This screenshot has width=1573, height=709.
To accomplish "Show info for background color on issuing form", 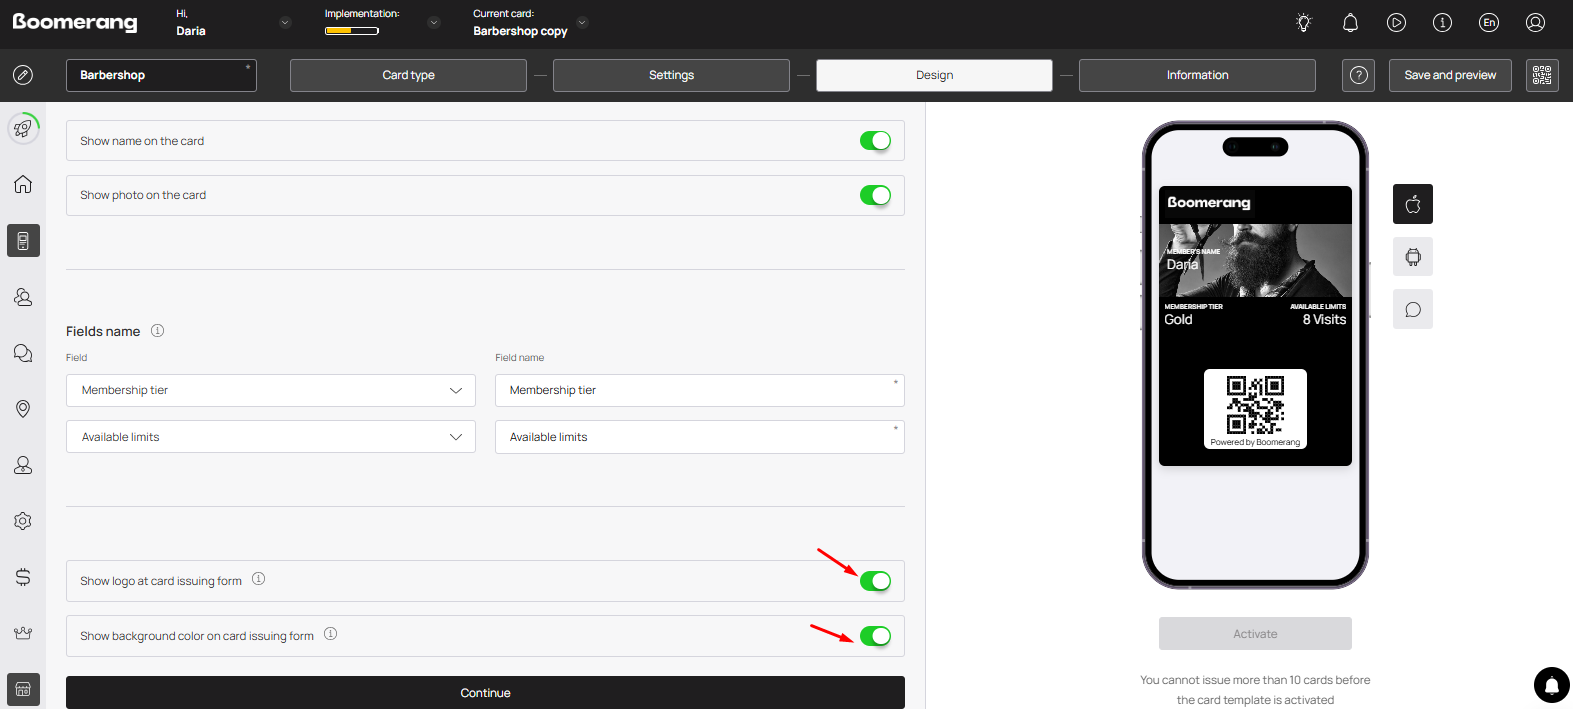I will pyautogui.click(x=330, y=634).
